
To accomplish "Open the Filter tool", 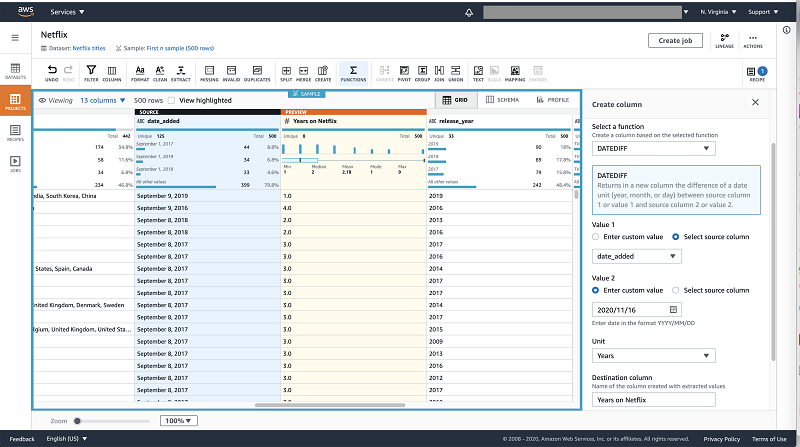I will point(91,72).
